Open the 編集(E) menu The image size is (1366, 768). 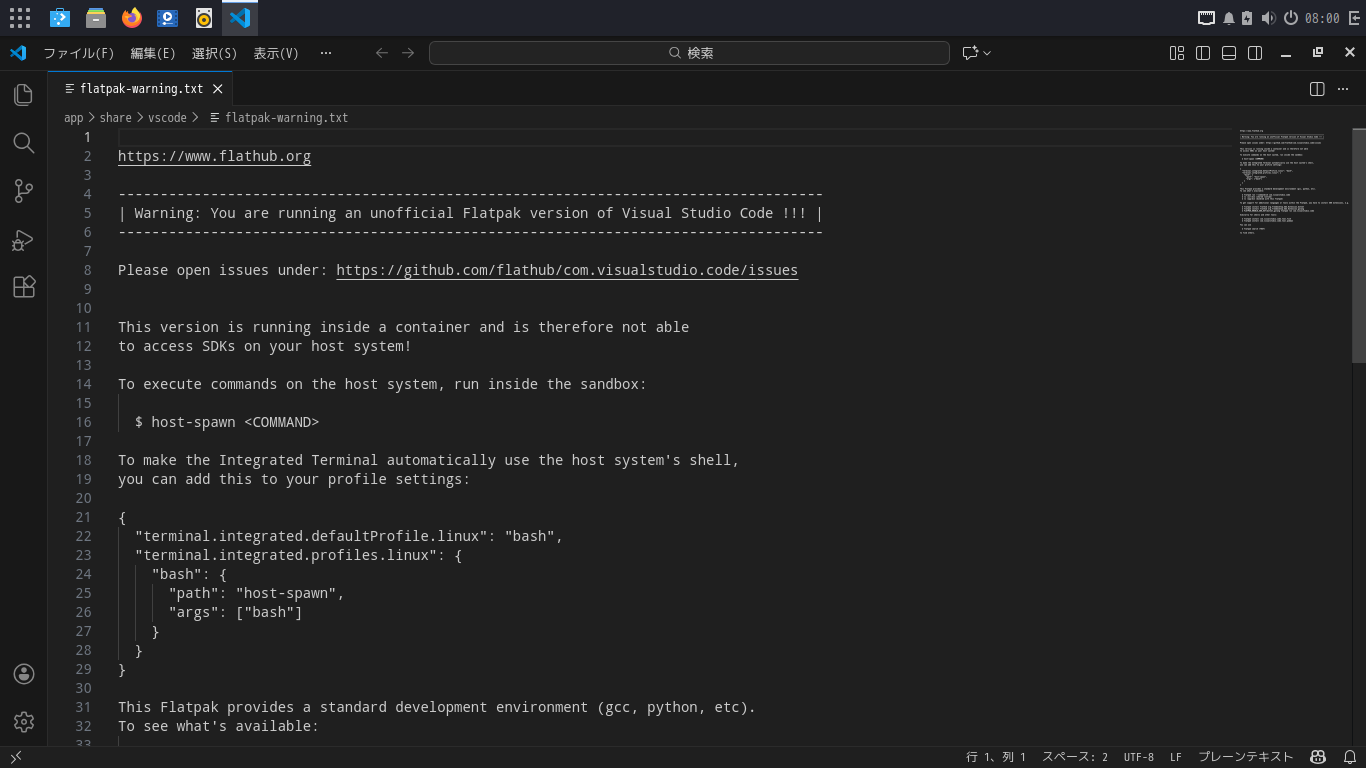pyautogui.click(x=153, y=53)
